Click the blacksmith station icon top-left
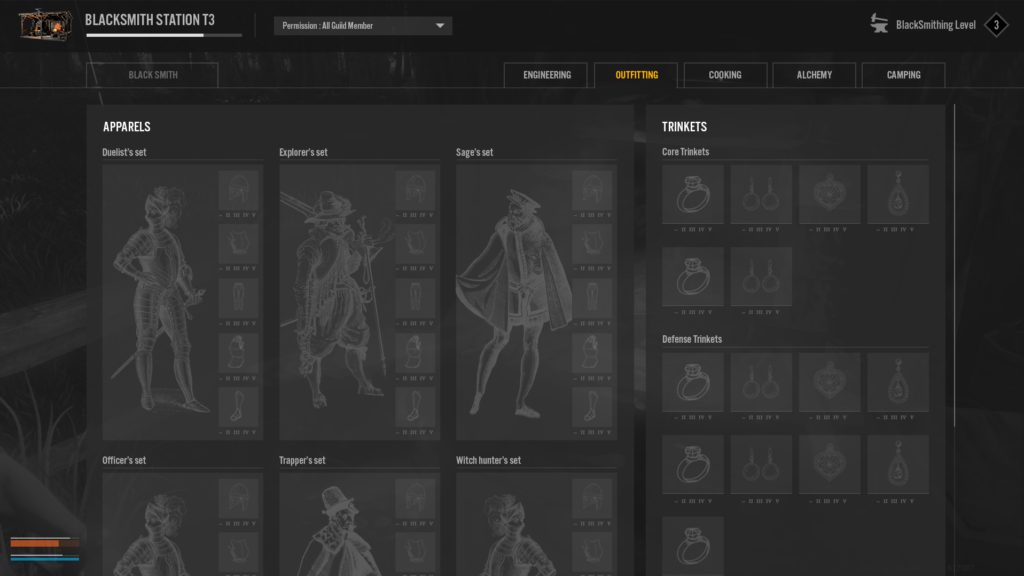1024x576 pixels. pyautogui.click(x=45, y=25)
